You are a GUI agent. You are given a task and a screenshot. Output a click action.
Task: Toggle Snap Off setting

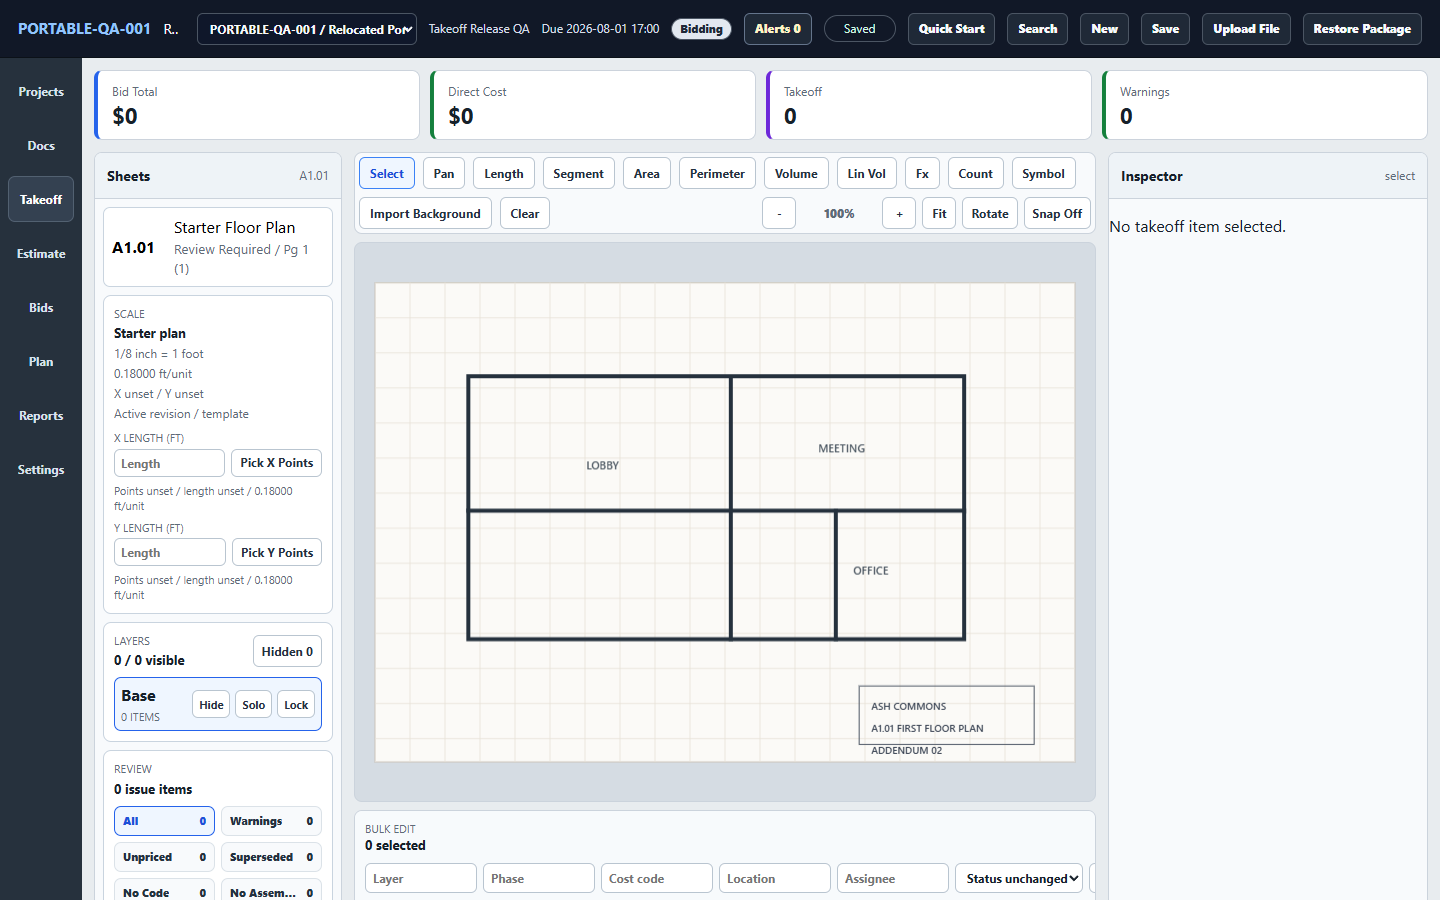pos(1057,213)
